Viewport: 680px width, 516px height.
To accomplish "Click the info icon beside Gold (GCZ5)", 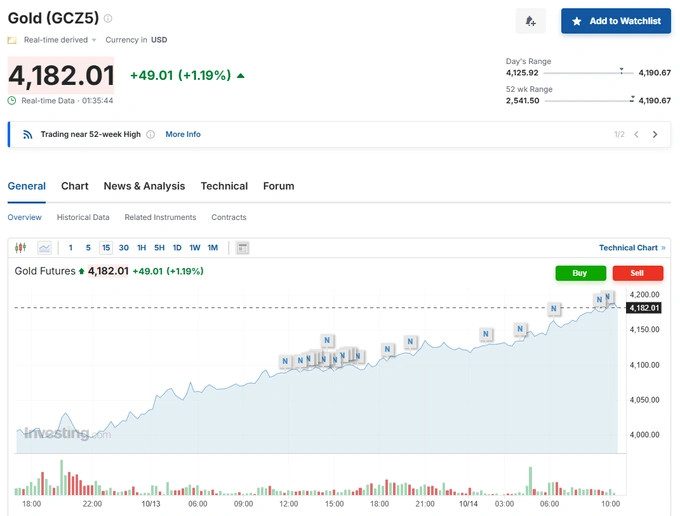I will [108, 18].
